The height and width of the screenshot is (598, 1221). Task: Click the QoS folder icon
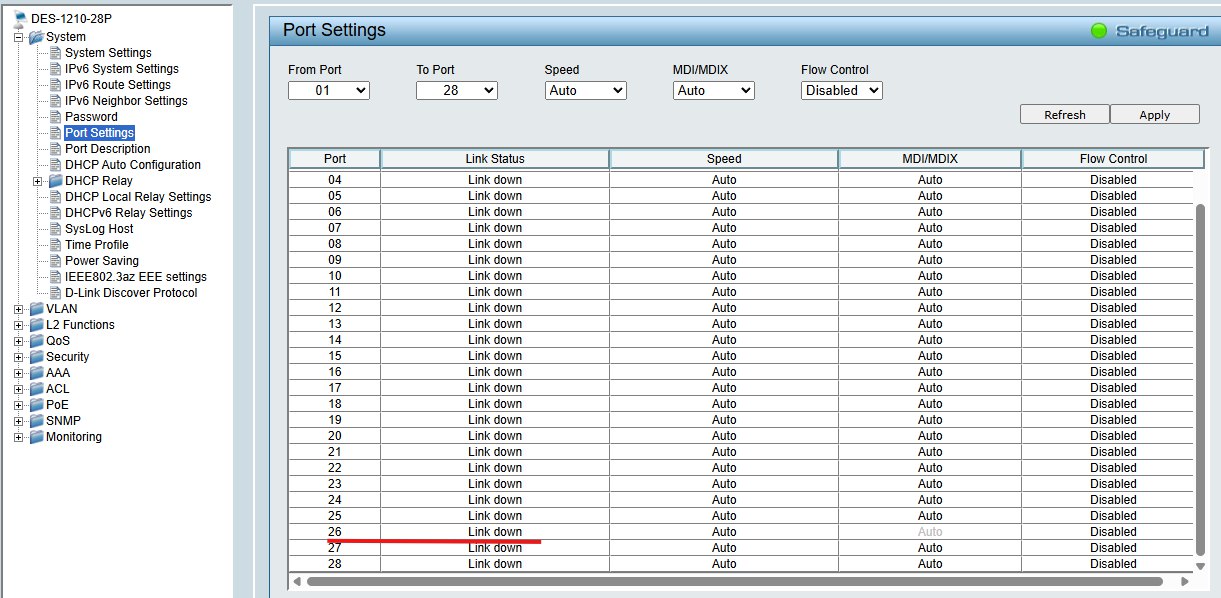coord(36,341)
